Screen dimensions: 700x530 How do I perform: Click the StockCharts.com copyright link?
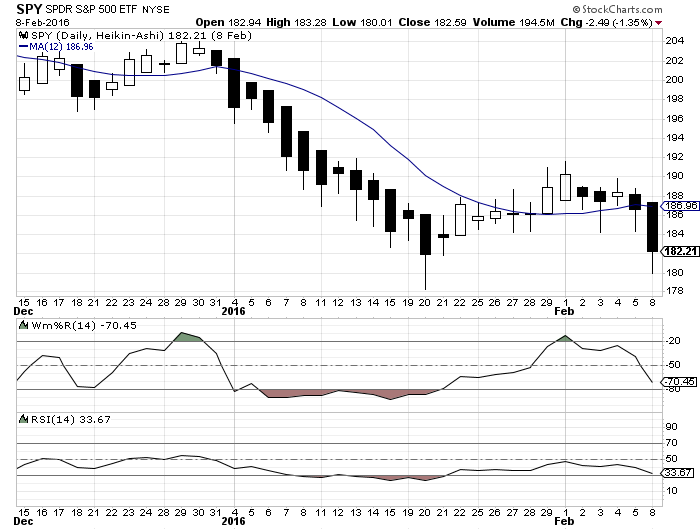tap(650, 7)
